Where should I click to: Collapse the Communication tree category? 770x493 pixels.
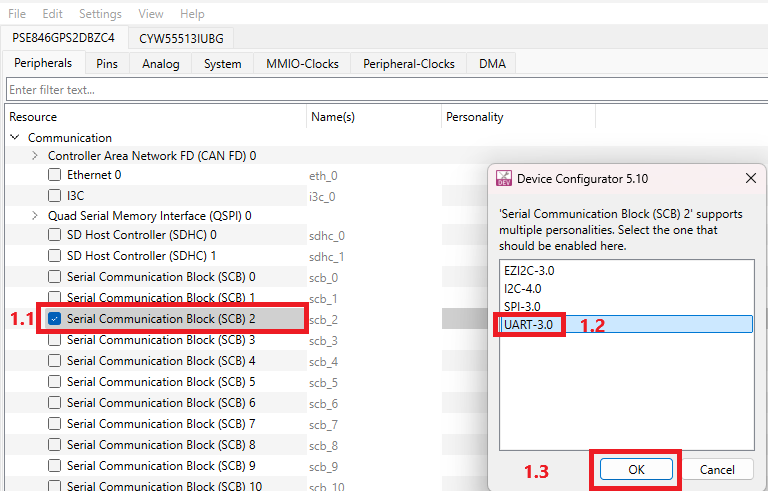[x=15, y=138]
